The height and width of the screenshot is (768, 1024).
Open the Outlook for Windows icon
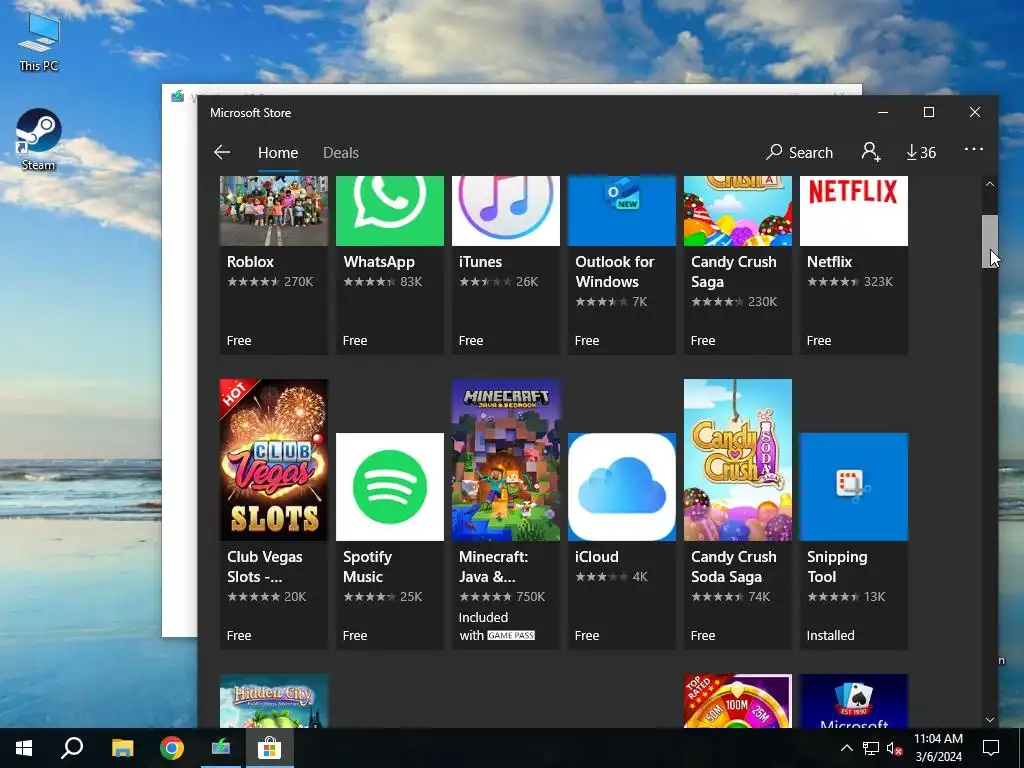point(622,211)
